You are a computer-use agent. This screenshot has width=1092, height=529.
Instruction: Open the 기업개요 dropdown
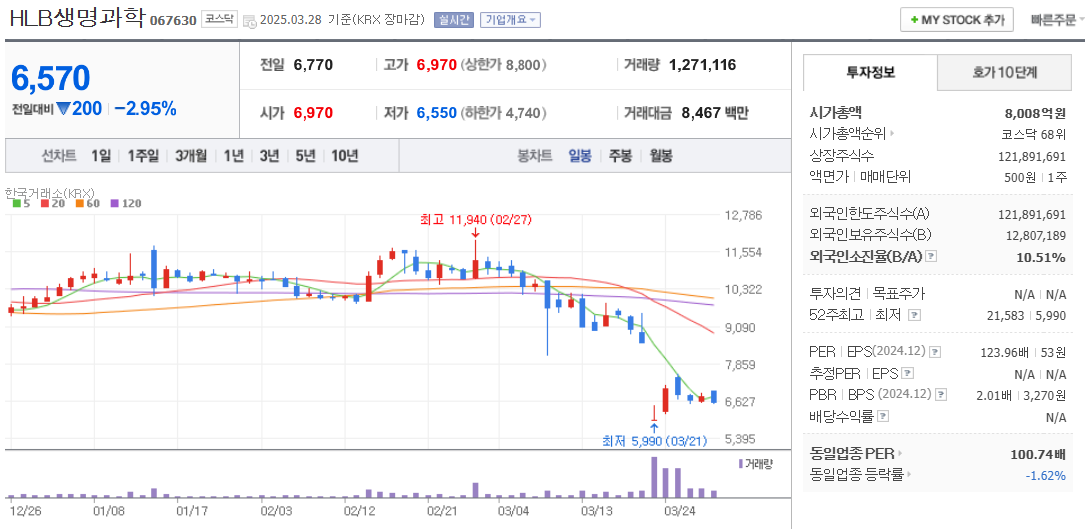(x=510, y=20)
